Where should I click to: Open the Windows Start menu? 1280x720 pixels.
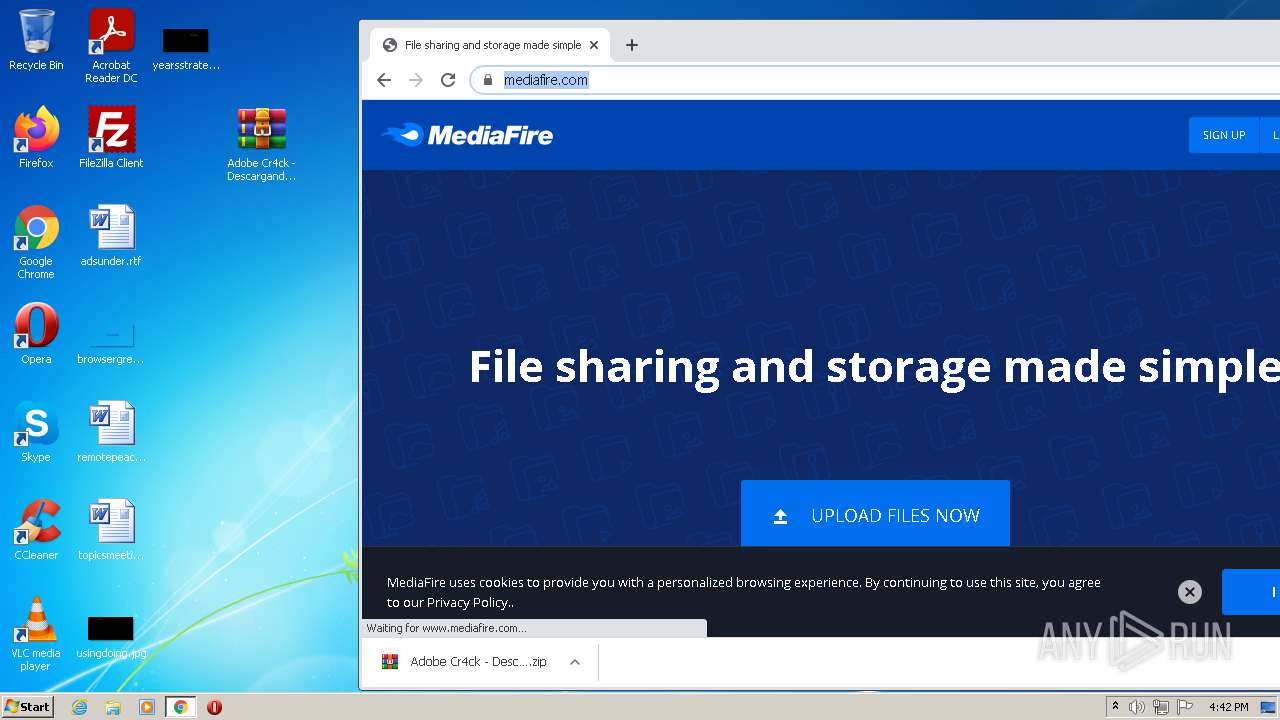coord(27,706)
